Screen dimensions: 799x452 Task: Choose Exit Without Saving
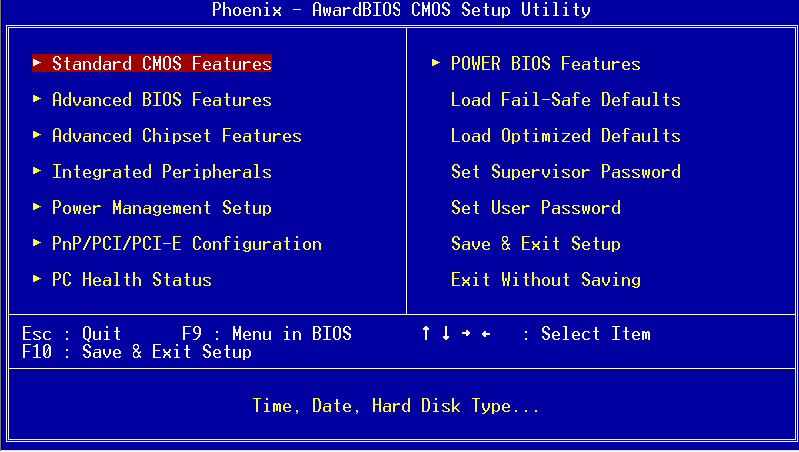click(x=545, y=280)
